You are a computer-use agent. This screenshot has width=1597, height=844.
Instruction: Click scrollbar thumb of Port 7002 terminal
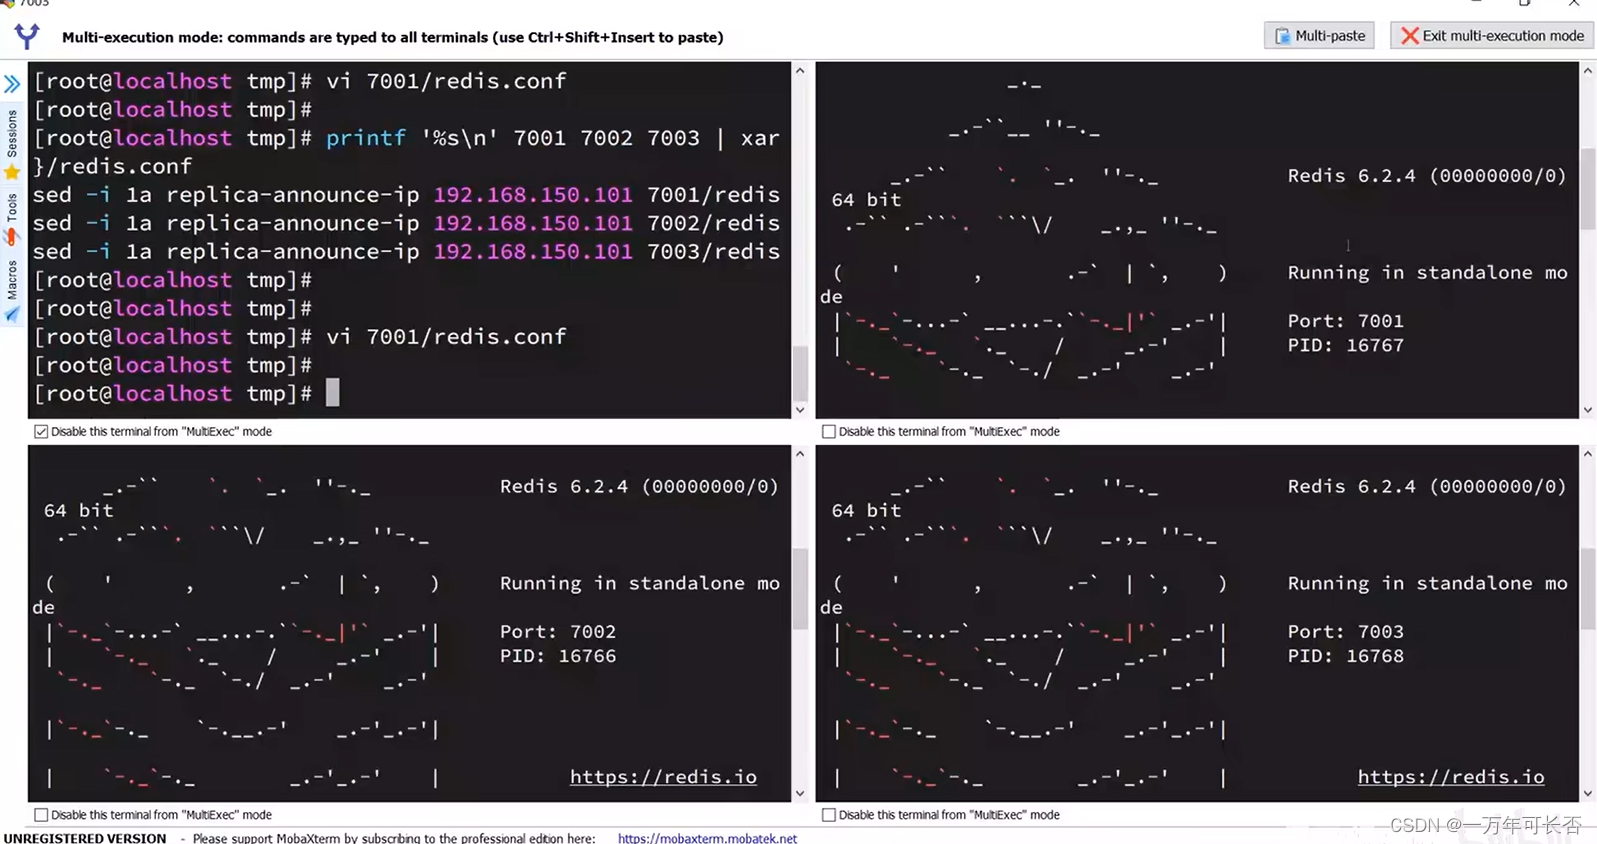coord(800,588)
